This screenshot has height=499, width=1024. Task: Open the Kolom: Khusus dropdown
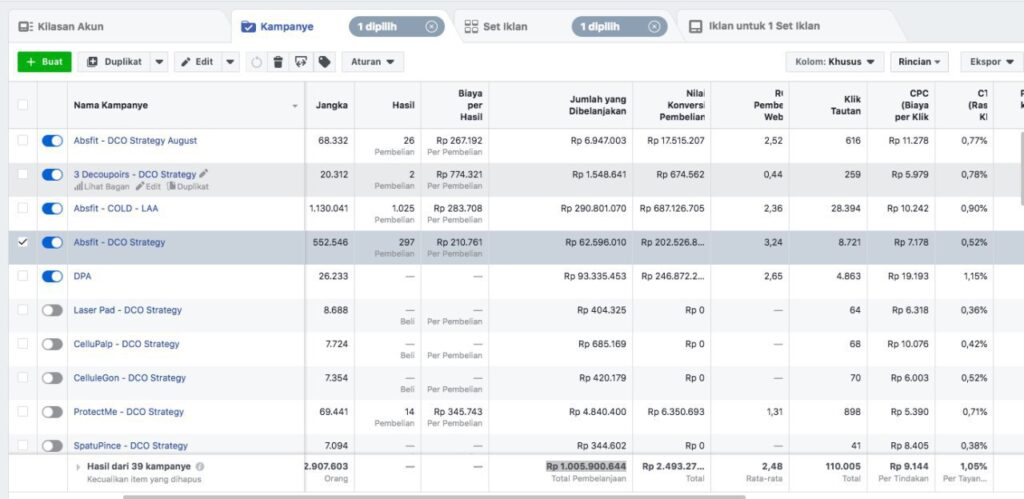(834, 62)
